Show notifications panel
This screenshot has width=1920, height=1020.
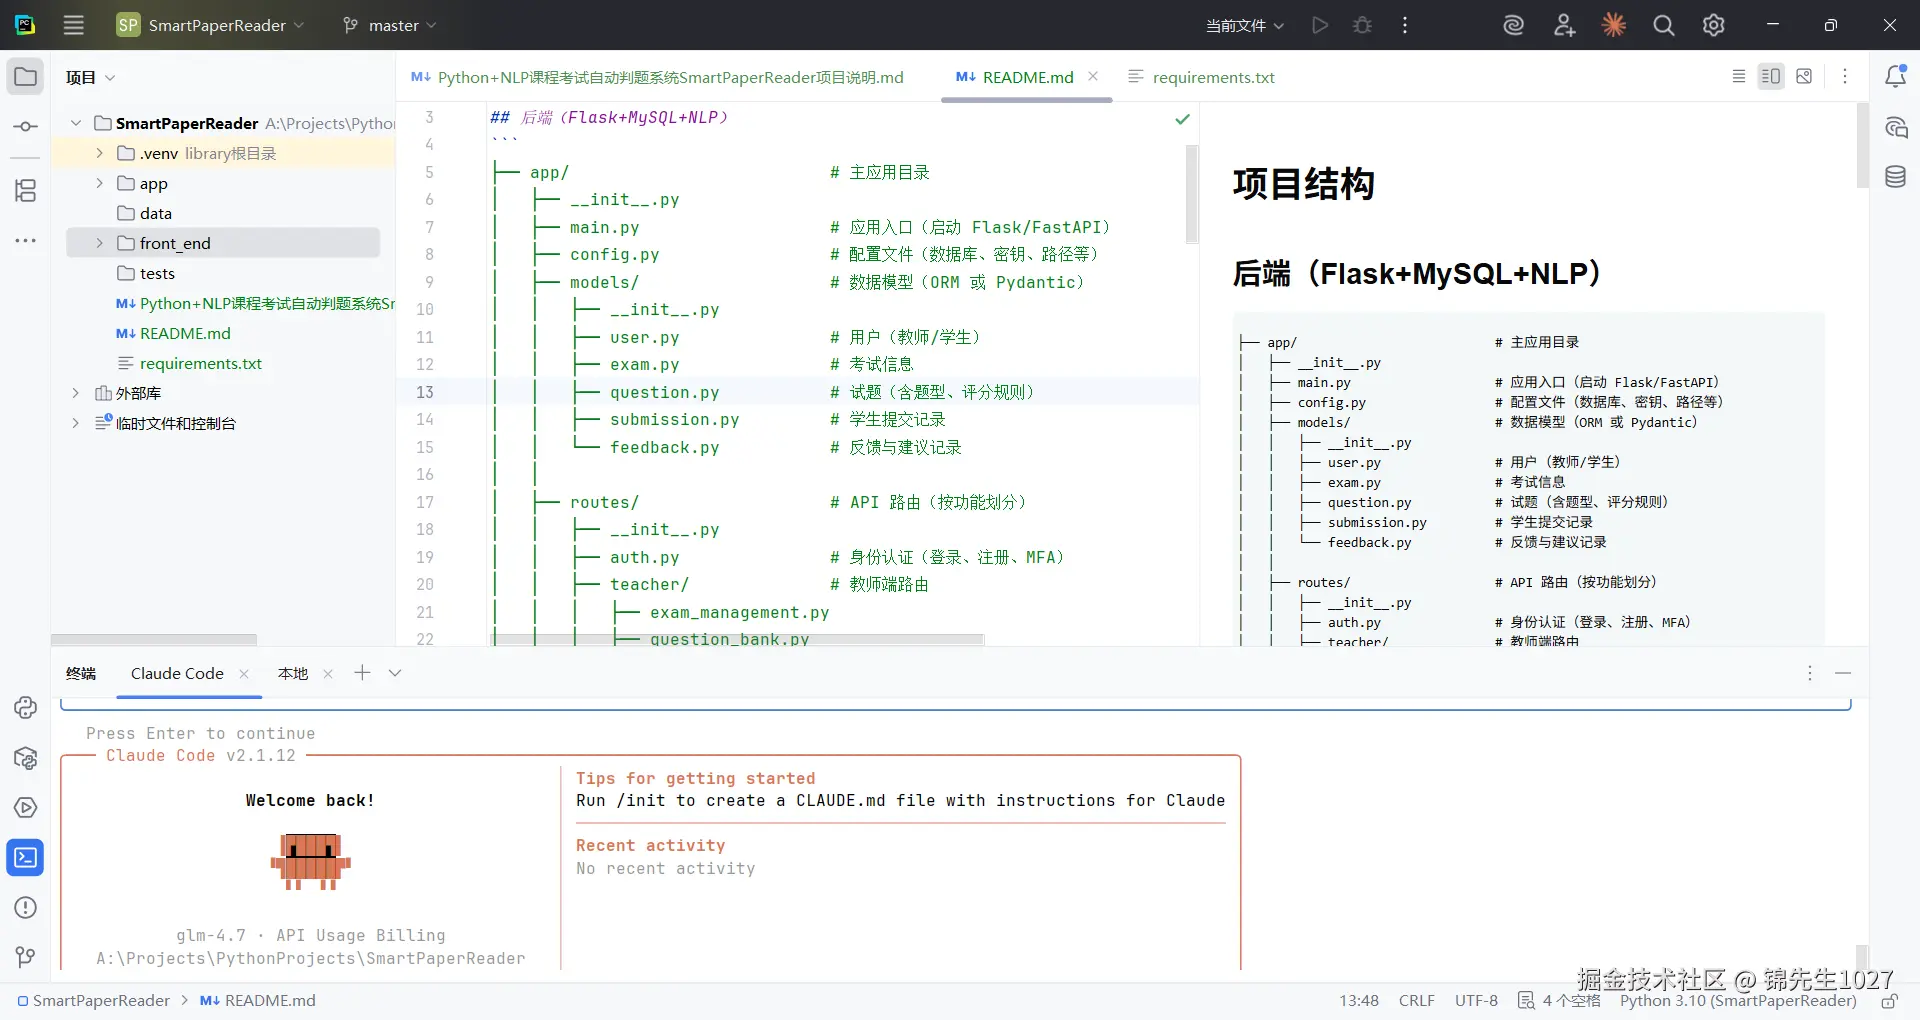click(x=1897, y=75)
